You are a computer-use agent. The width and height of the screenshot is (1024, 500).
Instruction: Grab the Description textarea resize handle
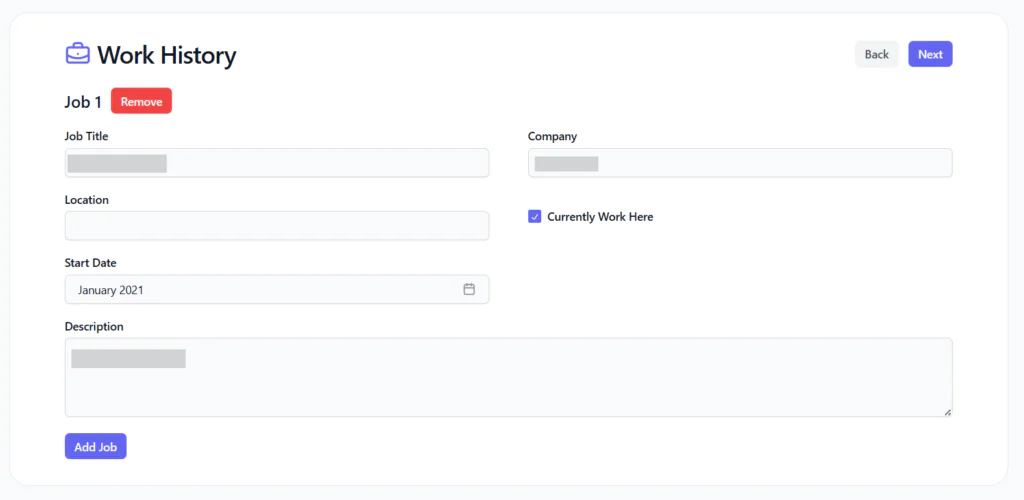click(x=947, y=412)
